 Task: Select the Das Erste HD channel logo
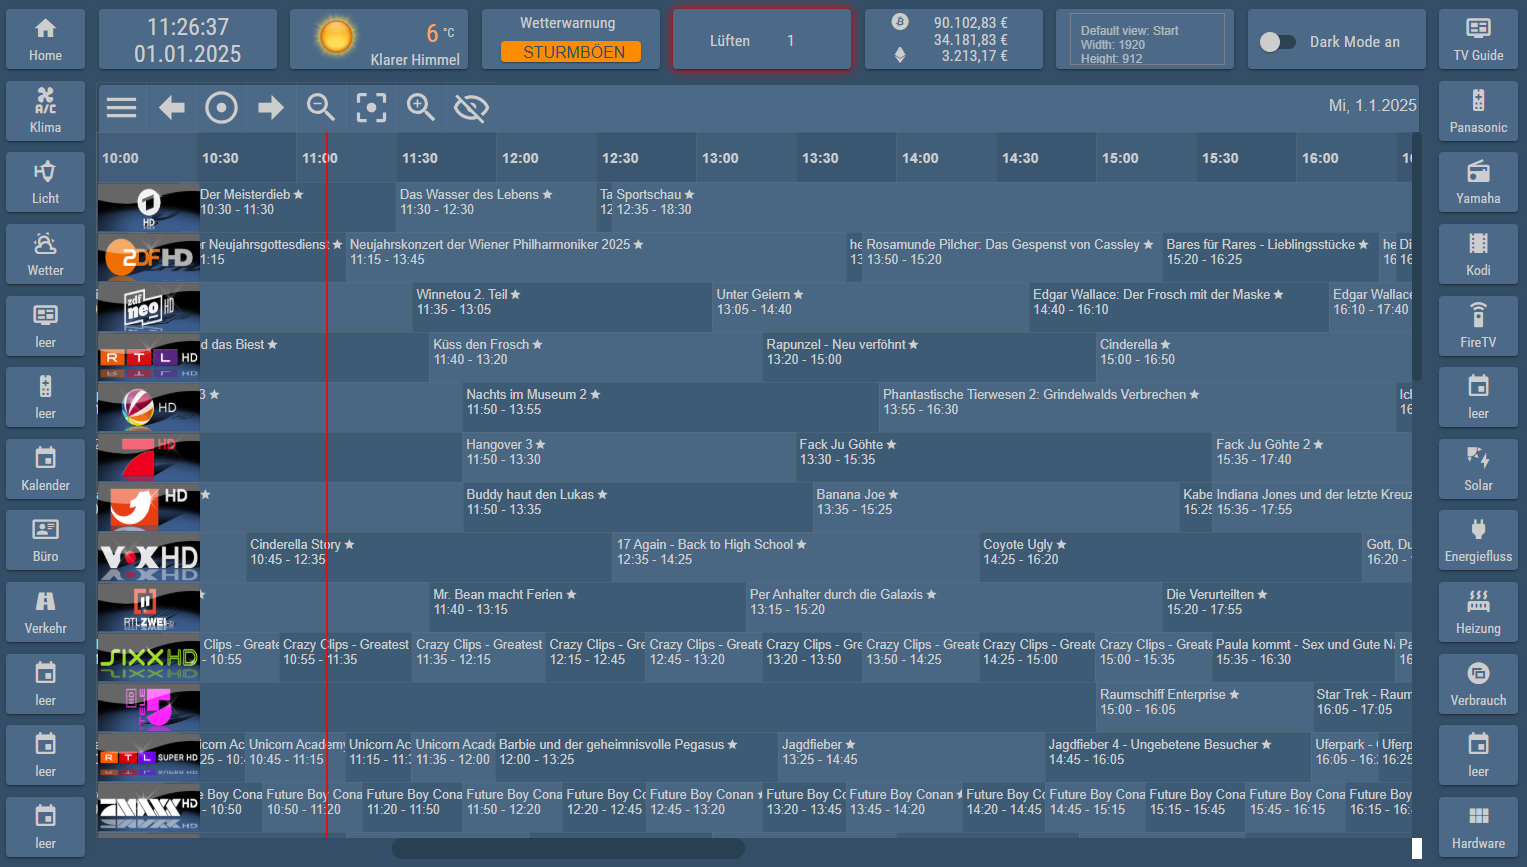tap(149, 208)
